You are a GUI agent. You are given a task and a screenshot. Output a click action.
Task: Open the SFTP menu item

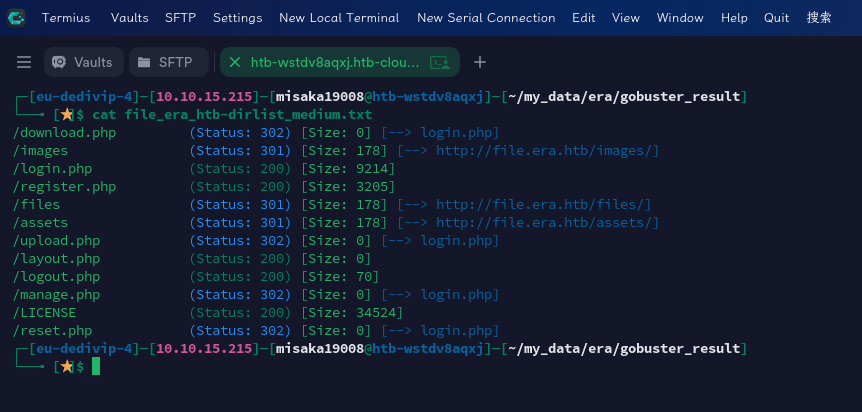click(180, 18)
